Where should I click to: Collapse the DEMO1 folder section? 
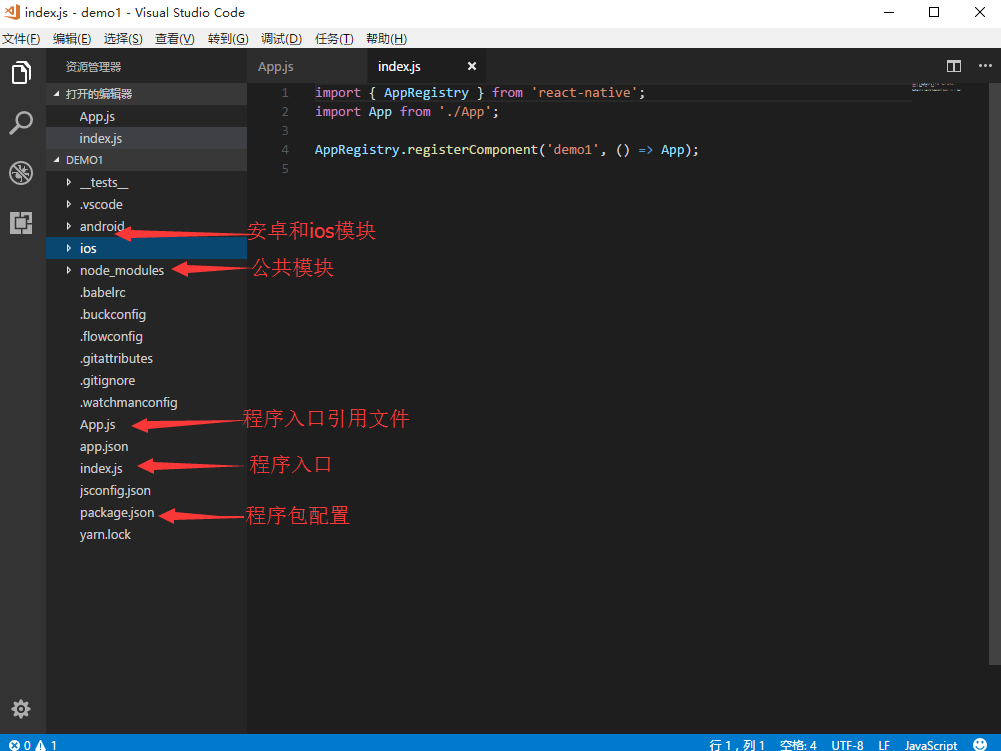tap(56, 160)
